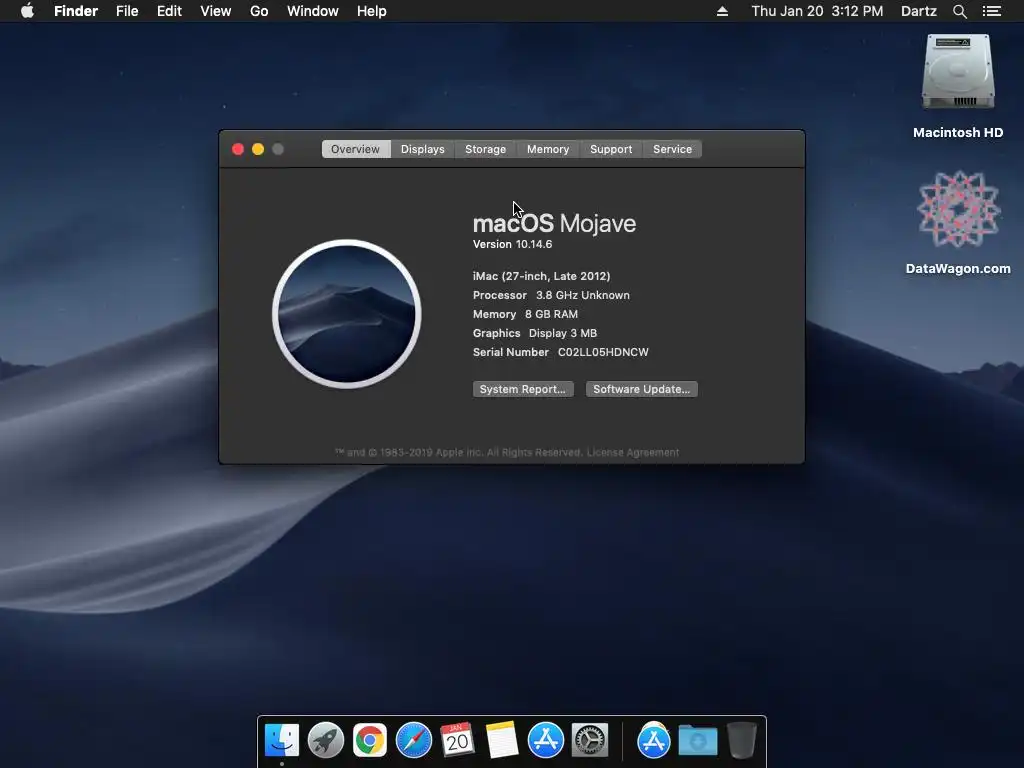Open the Apple menu
This screenshot has width=1024, height=768.
coord(27,10)
